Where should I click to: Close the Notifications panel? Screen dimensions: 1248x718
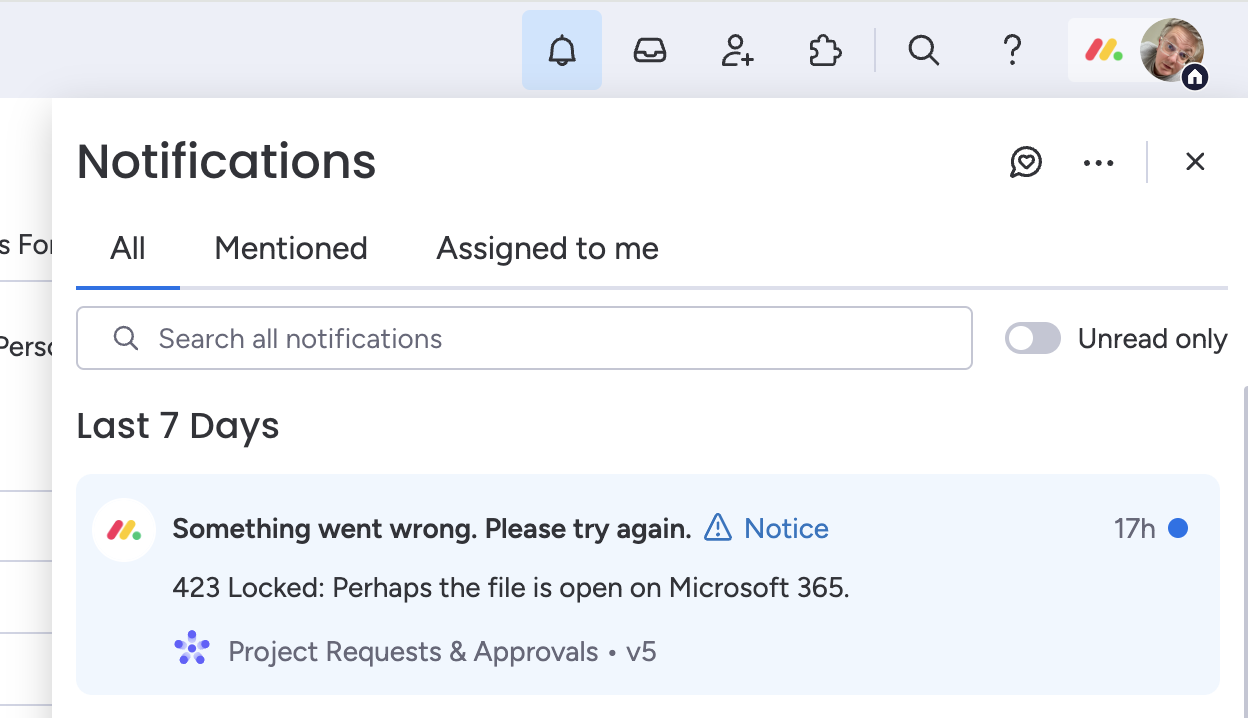pyautogui.click(x=1195, y=162)
